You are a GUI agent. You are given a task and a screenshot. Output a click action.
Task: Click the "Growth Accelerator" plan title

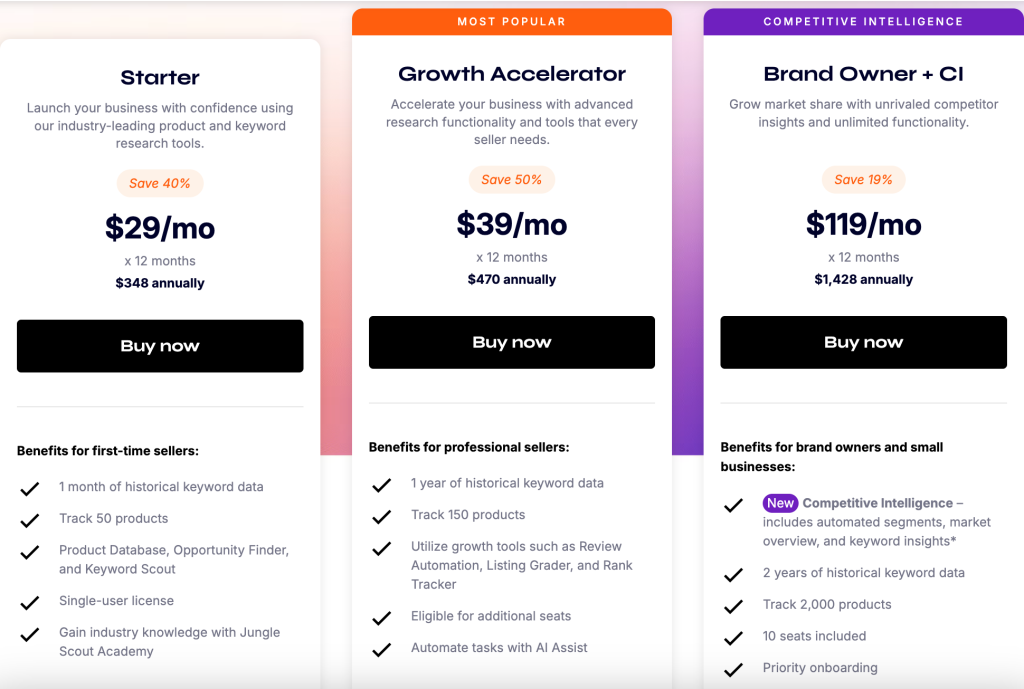512,74
